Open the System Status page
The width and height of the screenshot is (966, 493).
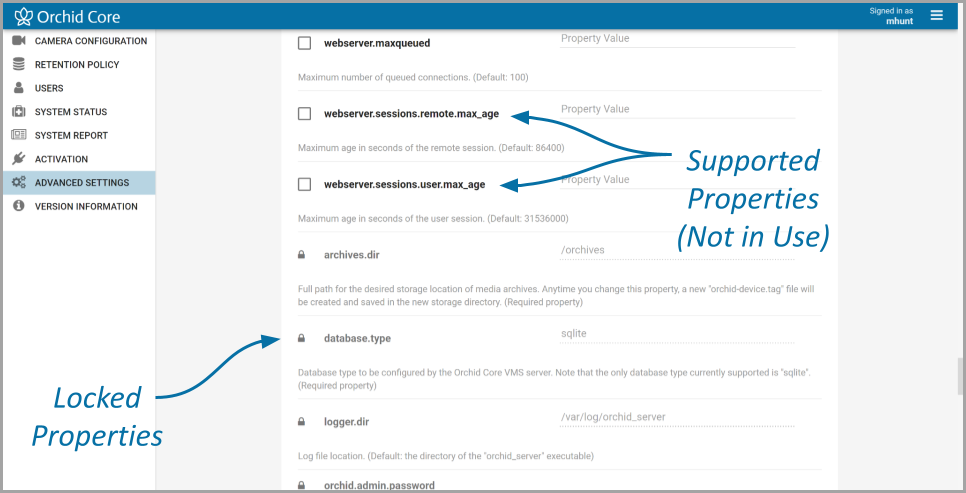[79, 112]
